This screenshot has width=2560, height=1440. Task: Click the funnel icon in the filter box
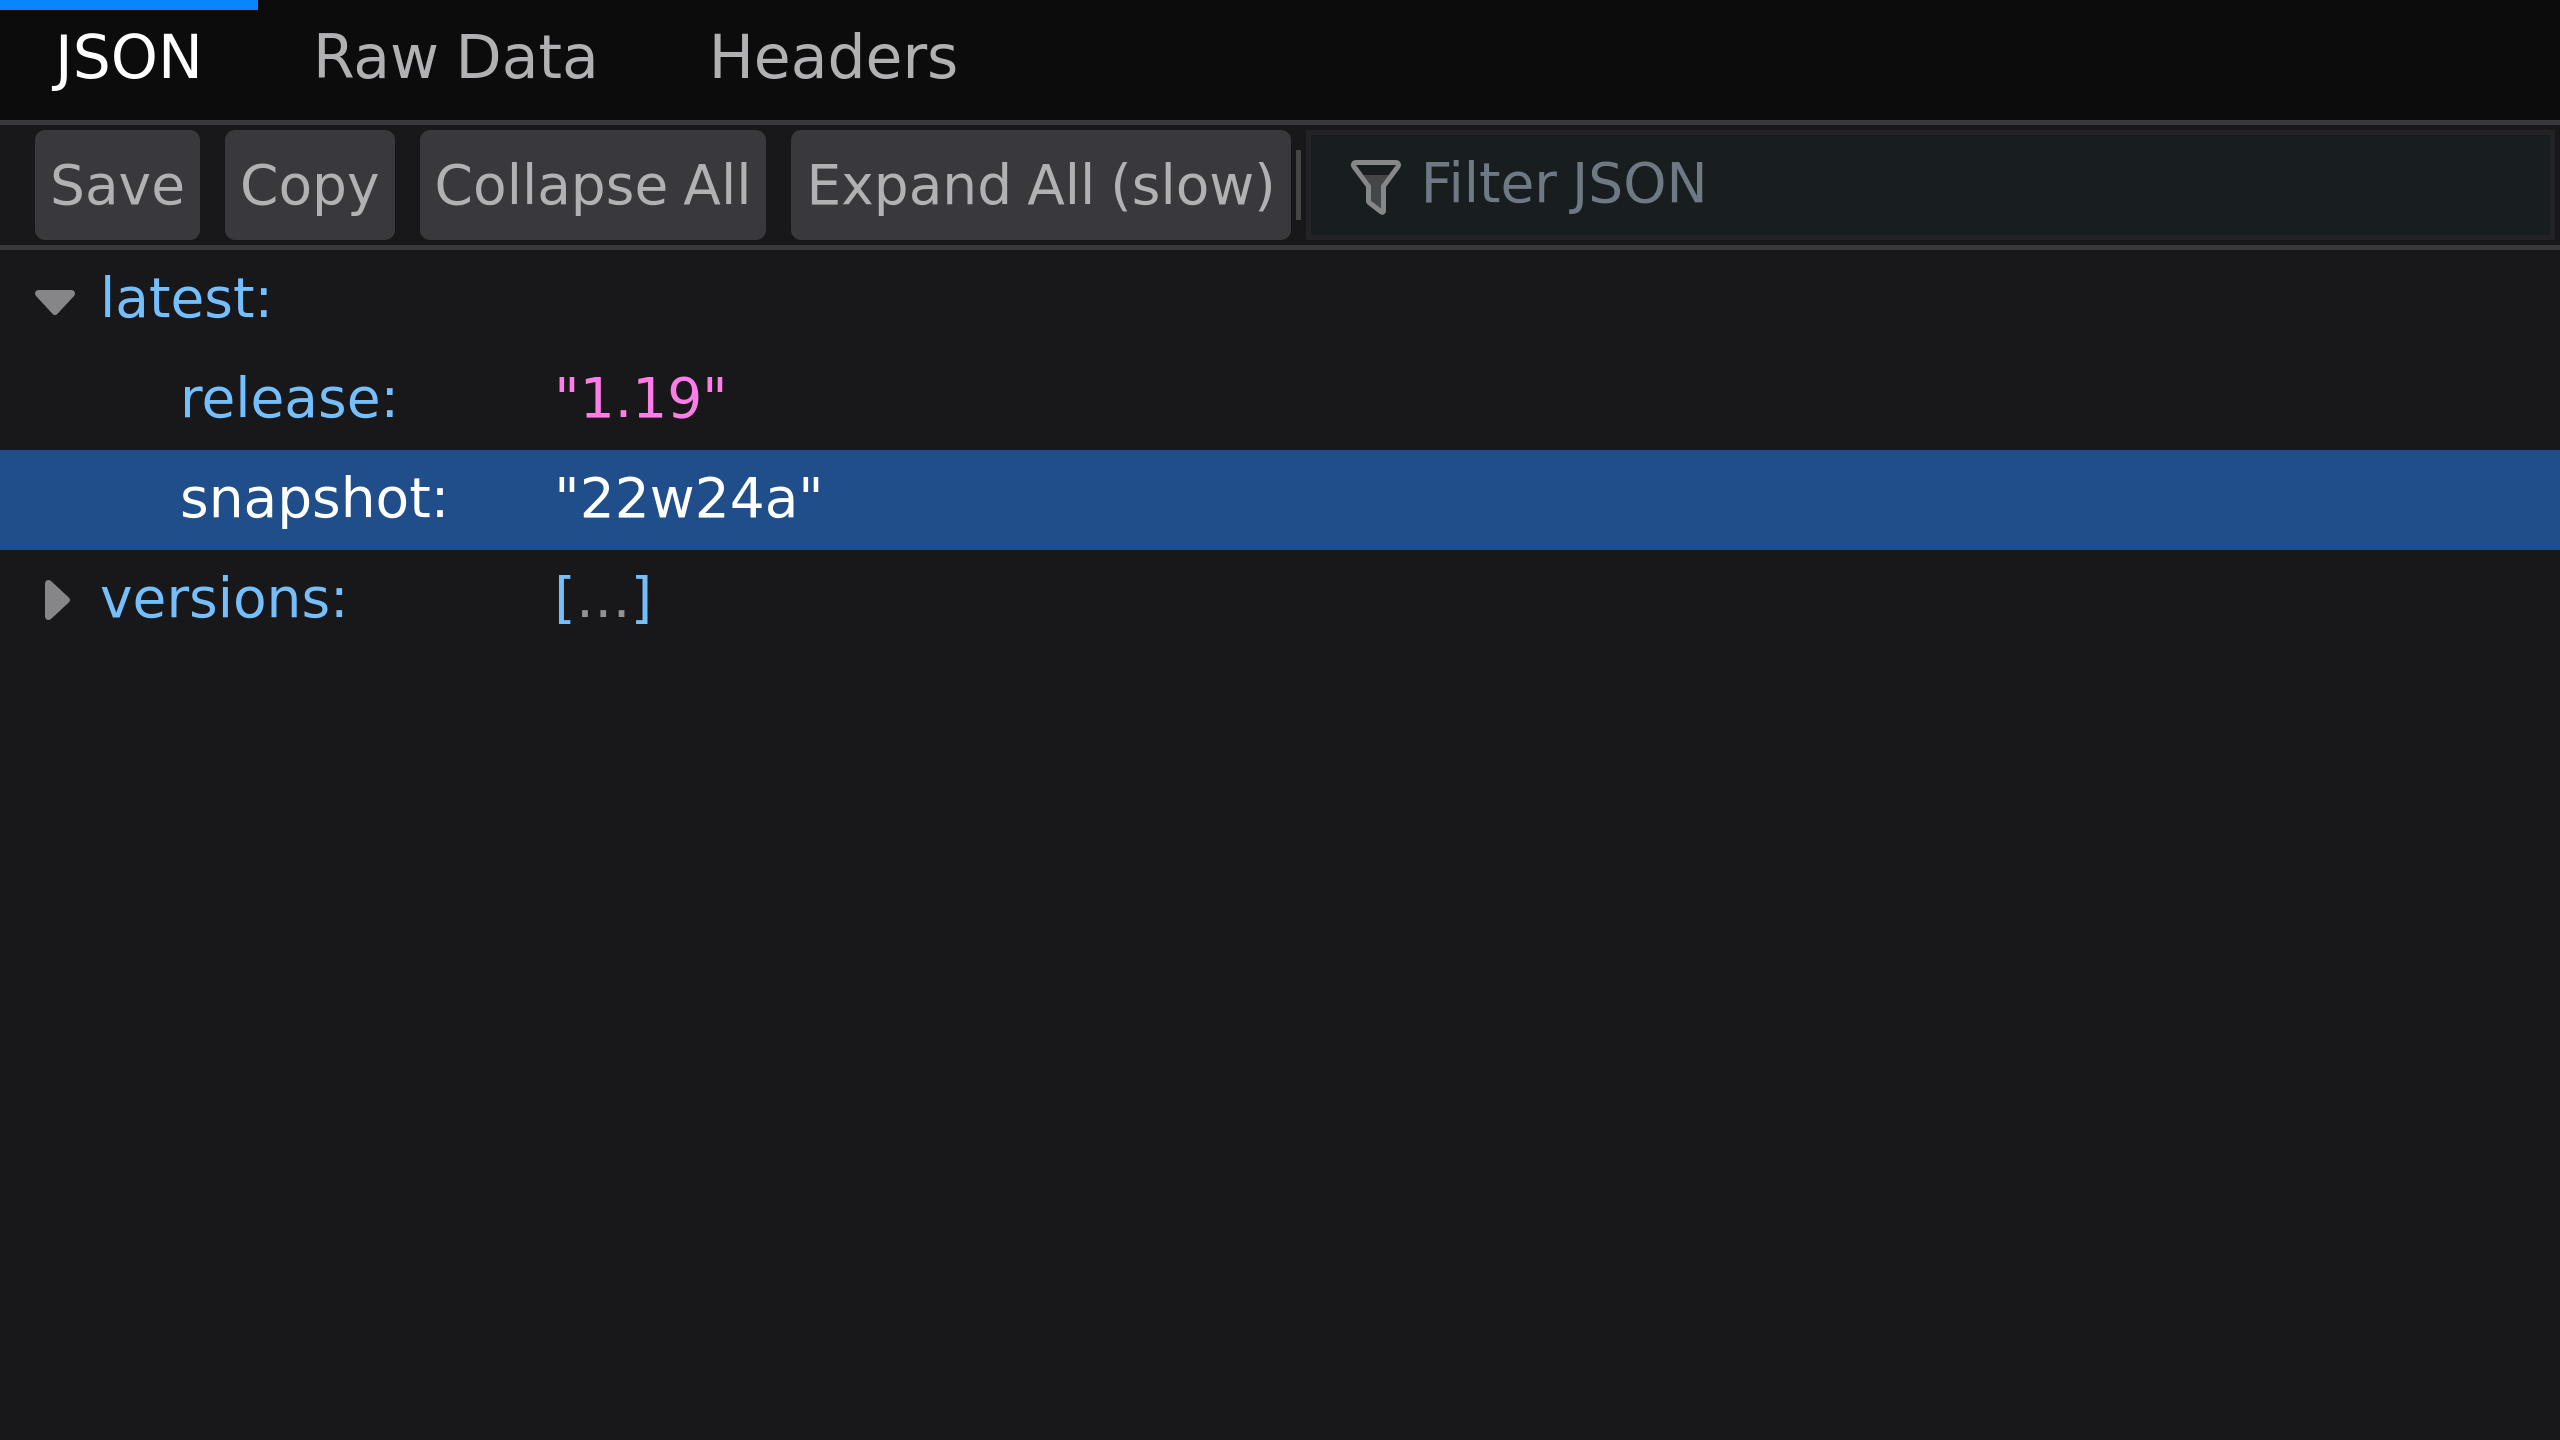pyautogui.click(x=1375, y=186)
